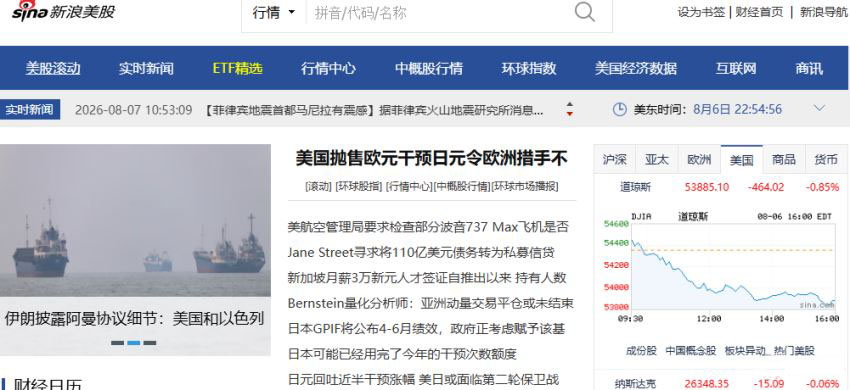Open 中概股行情 in navigation bar
Viewport: 850px width, 390px height.
click(429, 68)
